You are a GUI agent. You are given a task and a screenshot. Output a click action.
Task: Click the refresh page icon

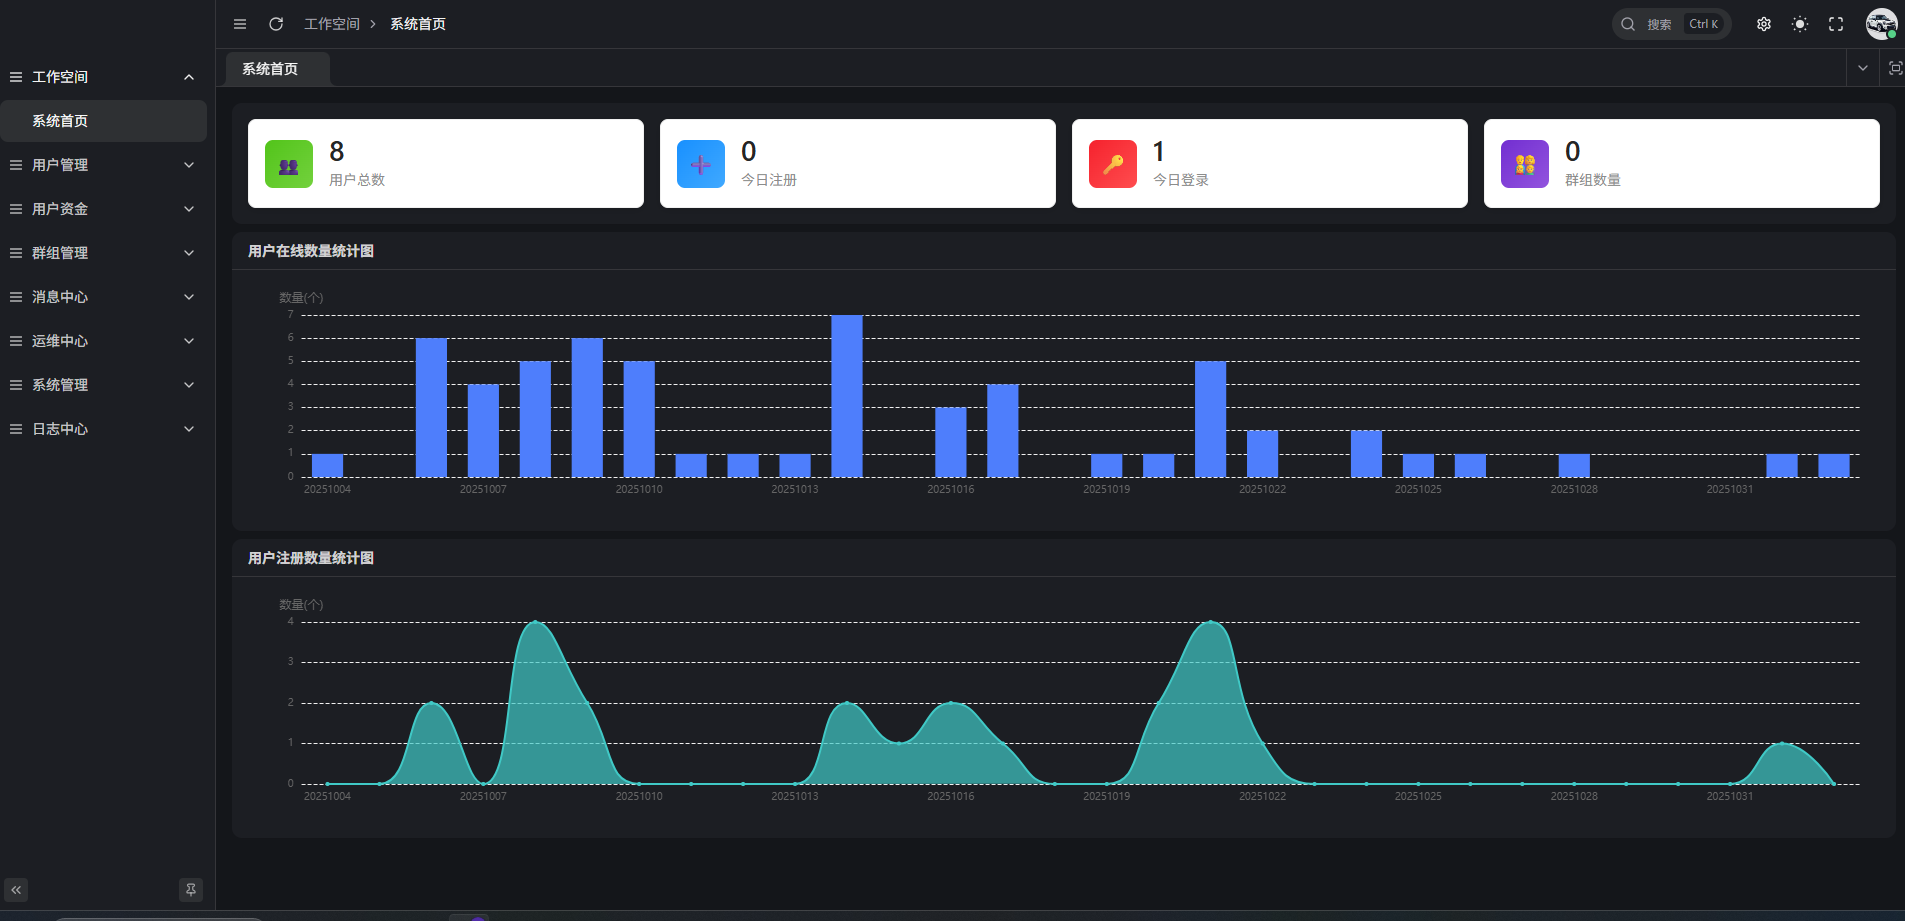276,24
